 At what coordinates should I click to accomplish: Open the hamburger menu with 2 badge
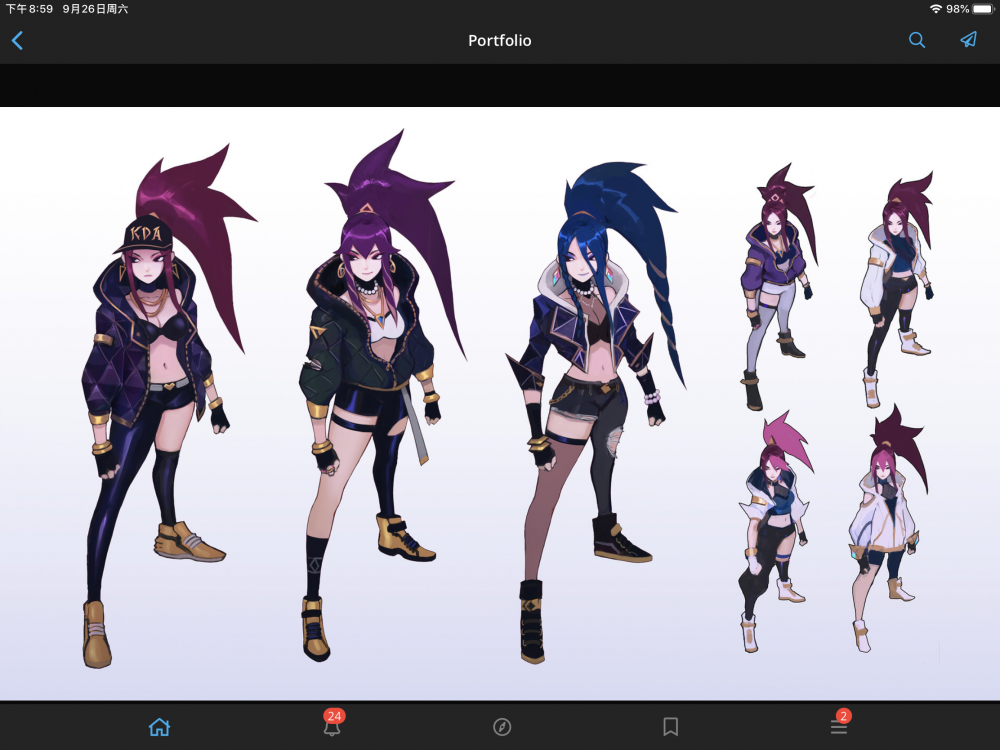point(840,723)
